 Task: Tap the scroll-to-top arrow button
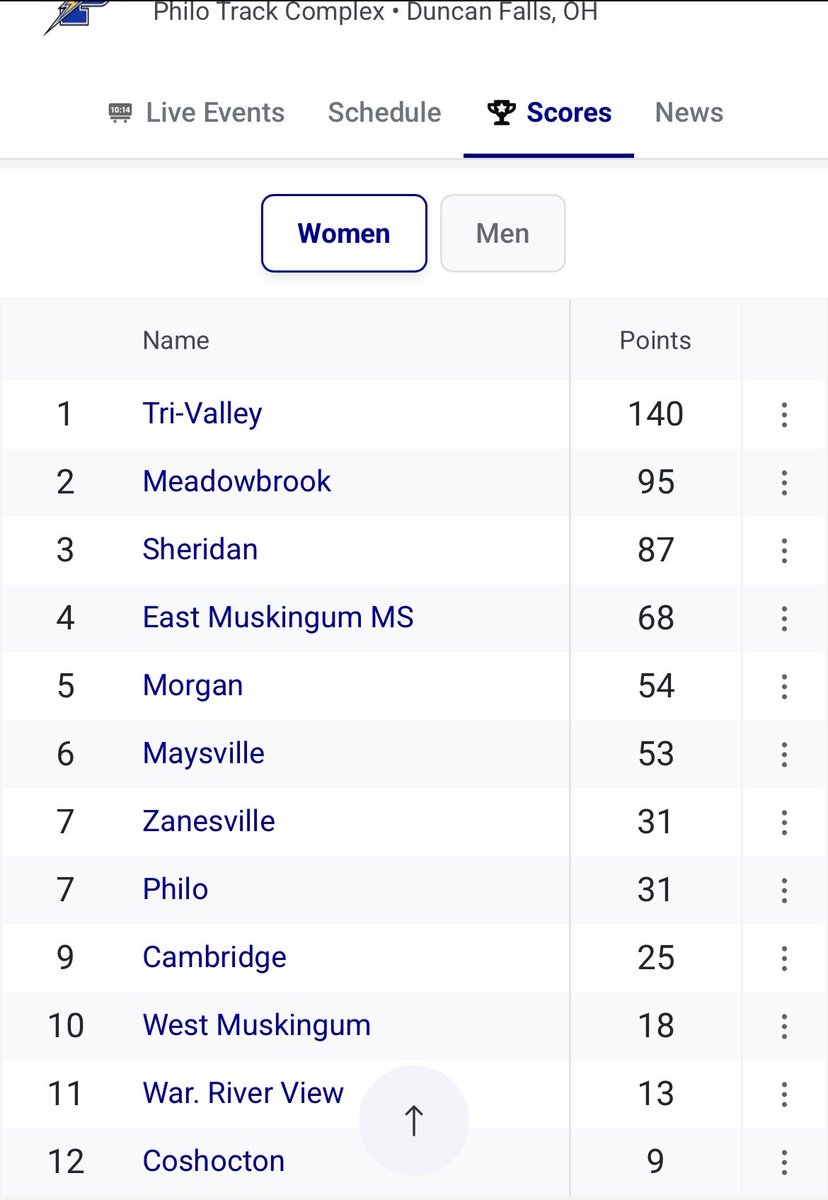[414, 1120]
